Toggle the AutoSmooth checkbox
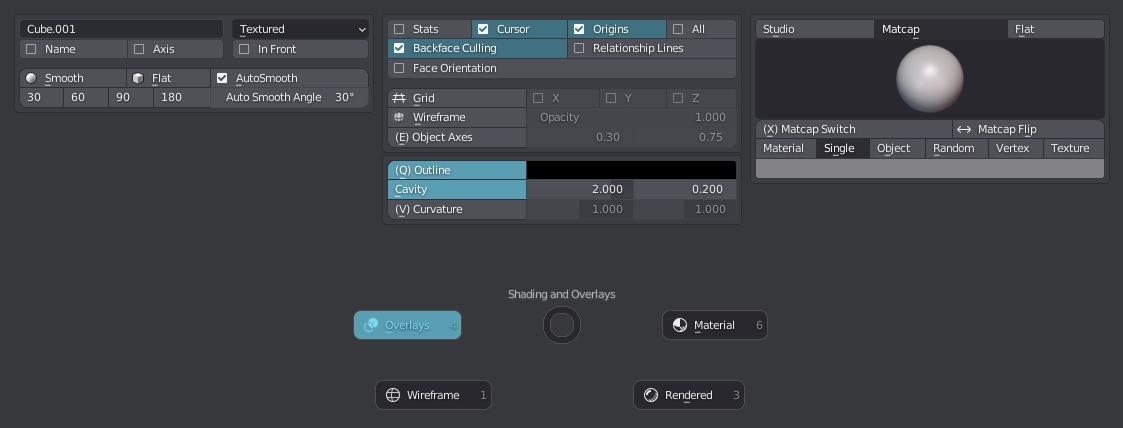The width and height of the screenshot is (1123, 428). click(x=222, y=78)
